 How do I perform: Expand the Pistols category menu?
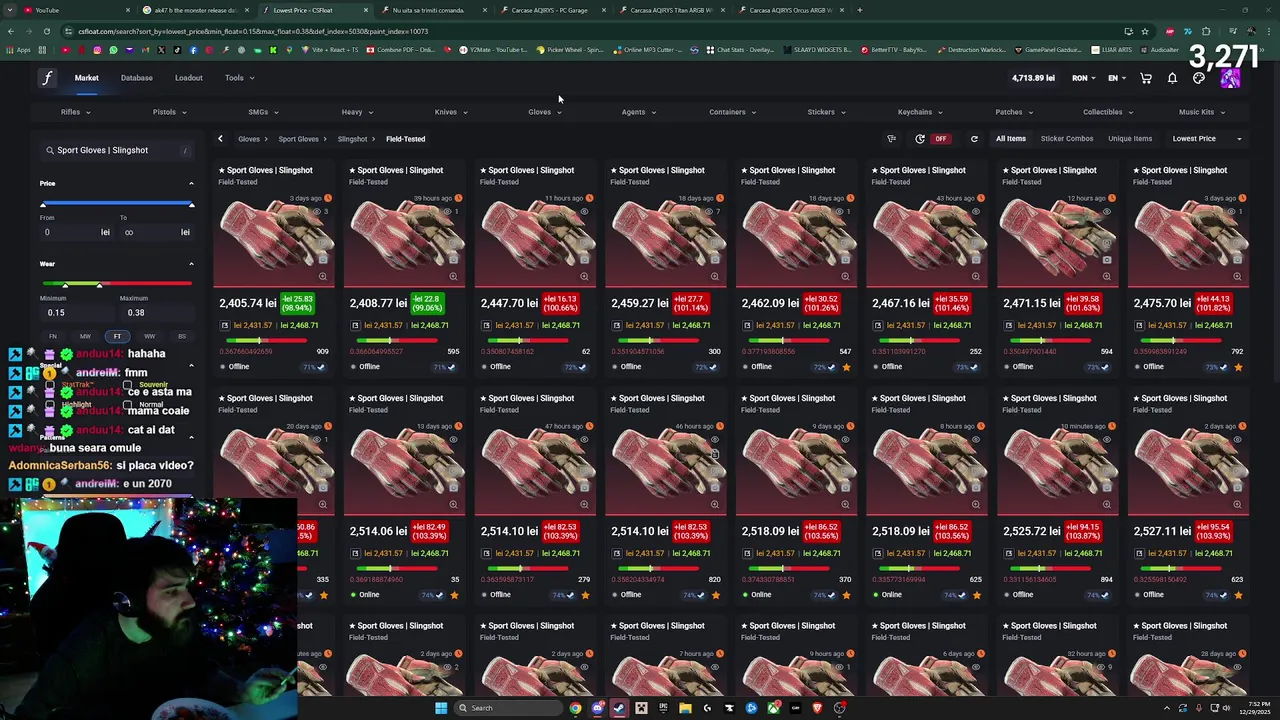[x=170, y=112]
